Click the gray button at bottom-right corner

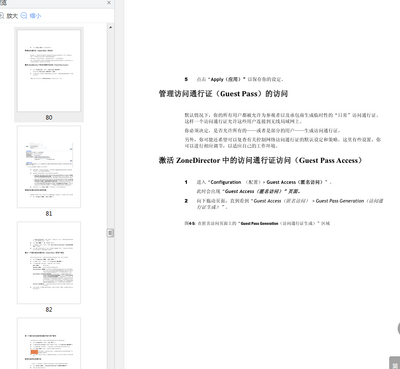pyautogui.click(x=395, y=363)
